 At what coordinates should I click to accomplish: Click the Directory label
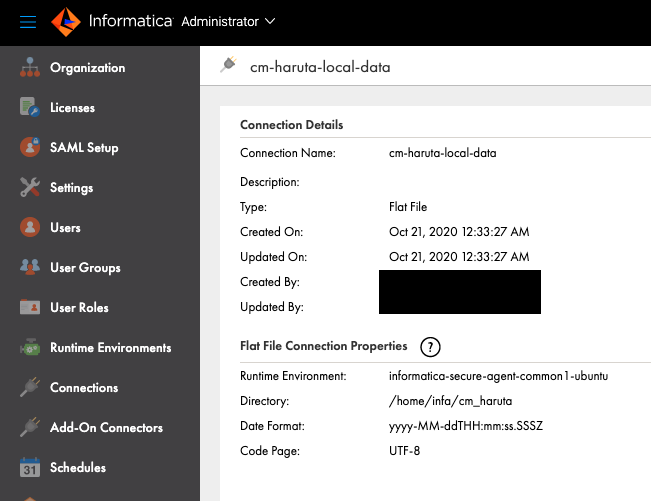pyautogui.click(x=264, y=401)
